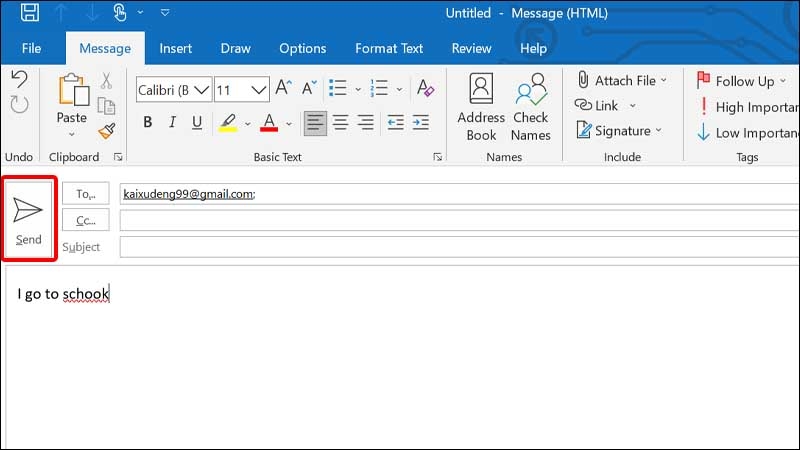Send the email message

tap(29, 219)
